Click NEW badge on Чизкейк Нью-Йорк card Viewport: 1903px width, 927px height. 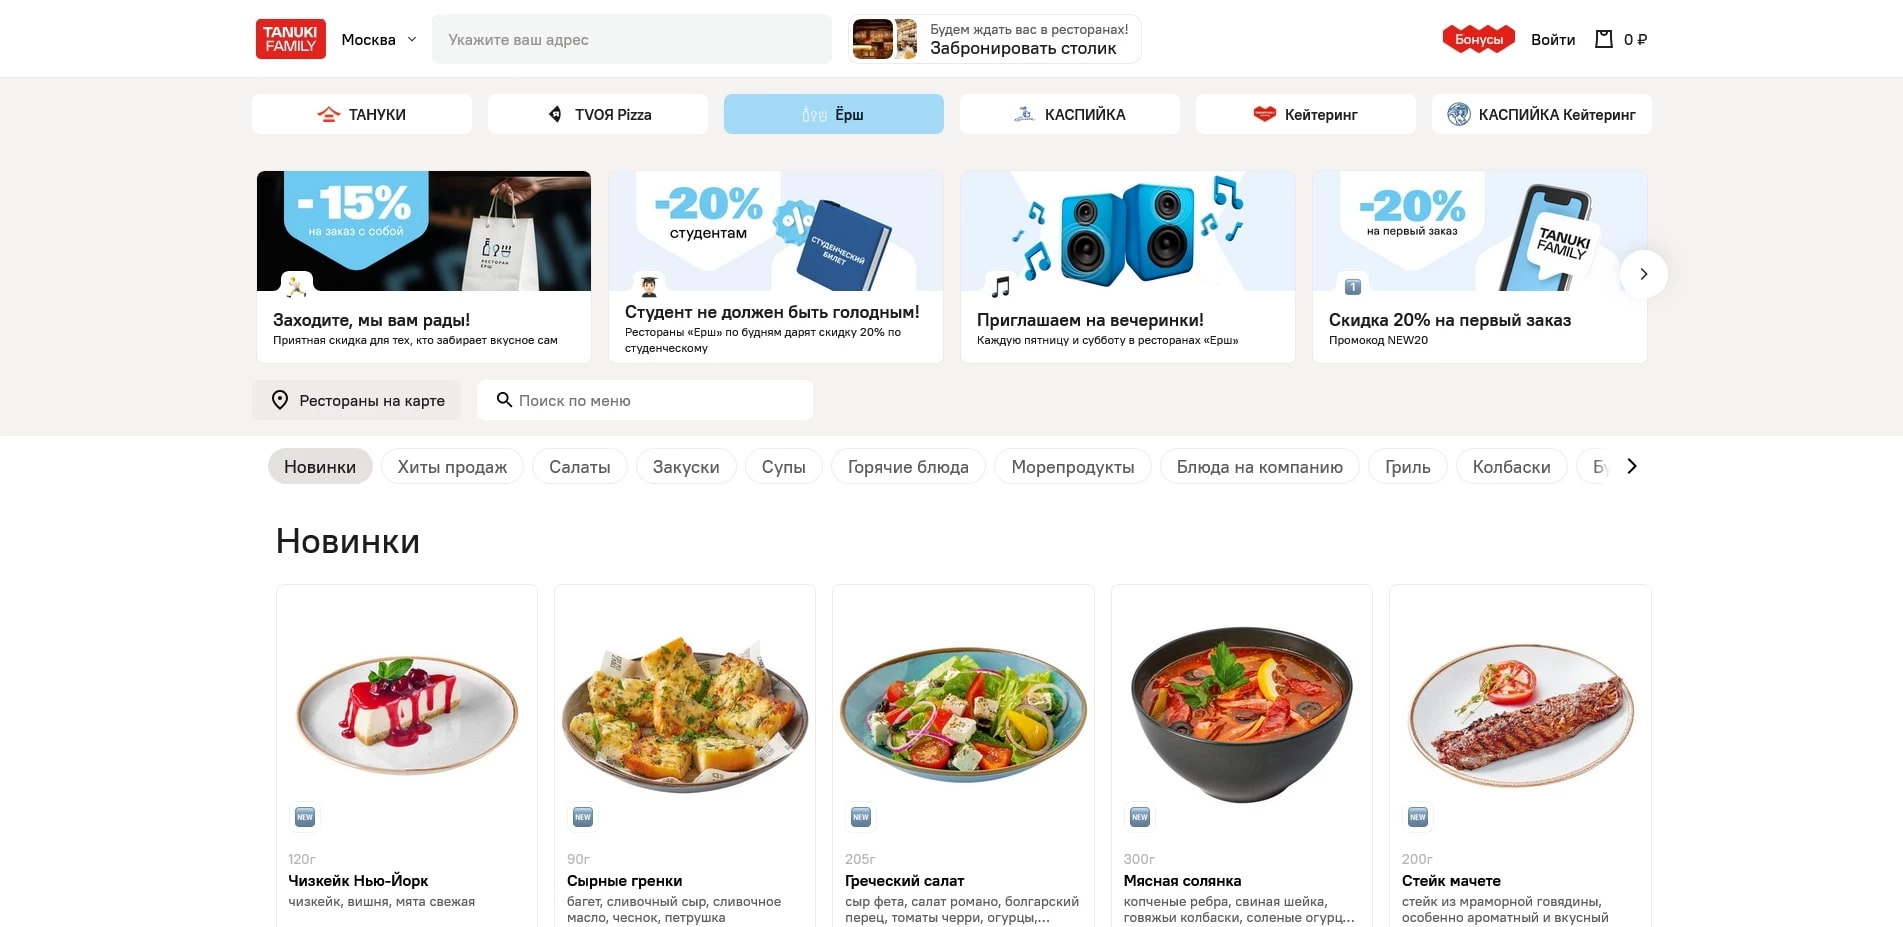pyautogui.click(x=305, y=817)
